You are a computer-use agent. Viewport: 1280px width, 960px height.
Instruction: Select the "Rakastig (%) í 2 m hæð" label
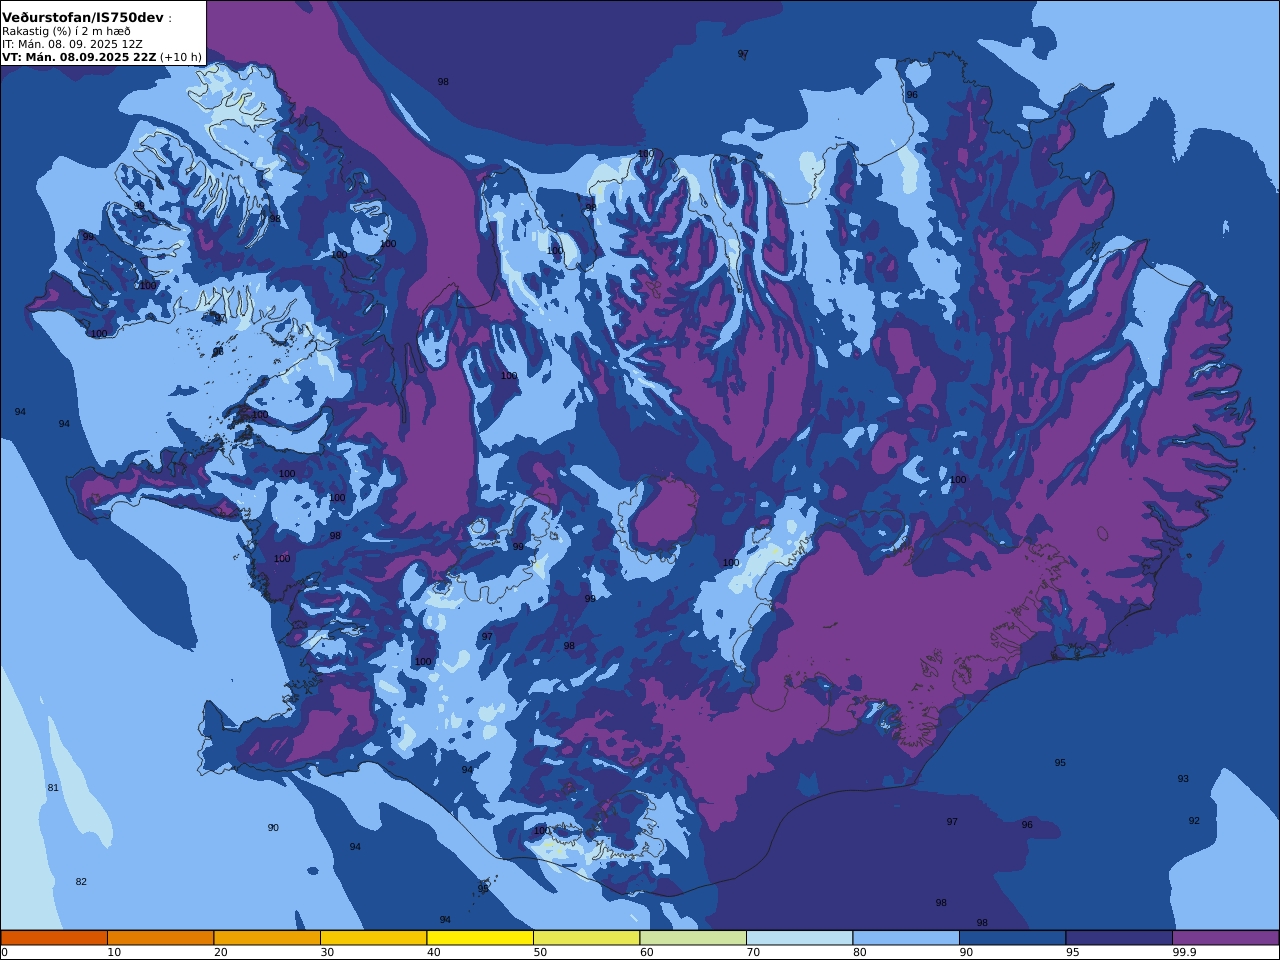tap(66, 31)
